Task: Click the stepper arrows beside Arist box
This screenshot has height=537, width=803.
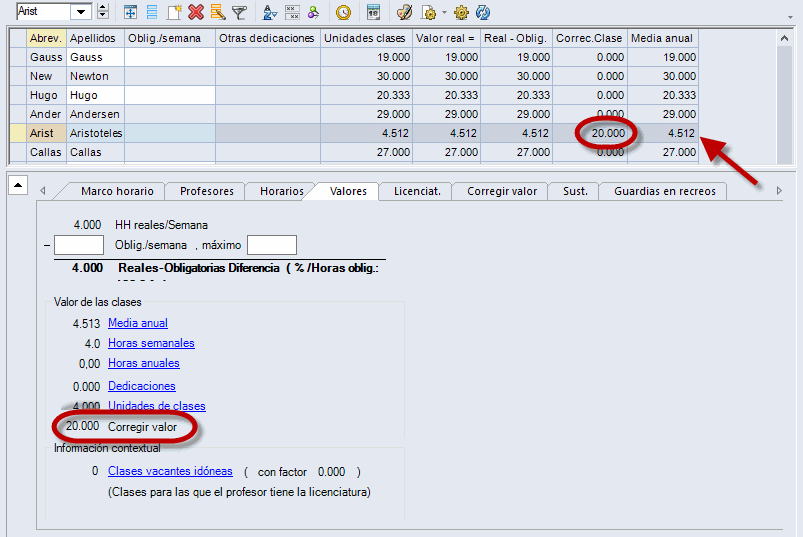Action: pos(103,12)
